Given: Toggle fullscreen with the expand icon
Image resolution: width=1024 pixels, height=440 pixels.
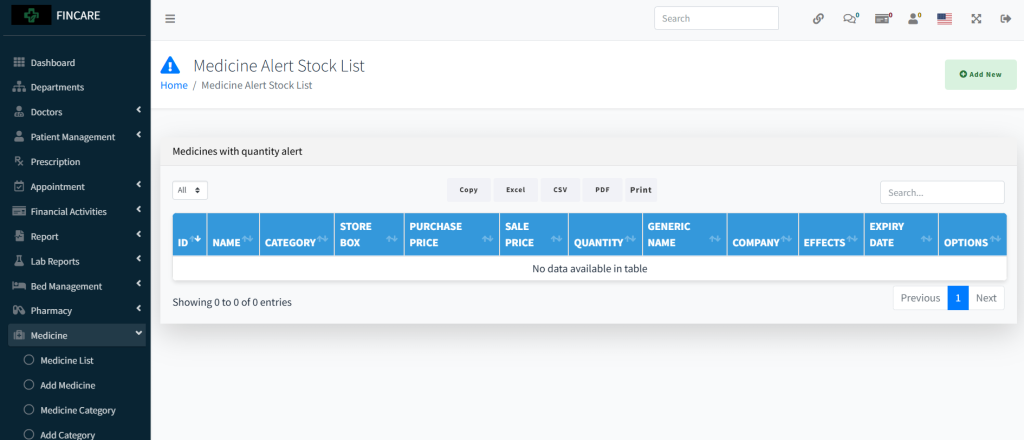Looking at the screenshot, I should click(x=976, y=18).
